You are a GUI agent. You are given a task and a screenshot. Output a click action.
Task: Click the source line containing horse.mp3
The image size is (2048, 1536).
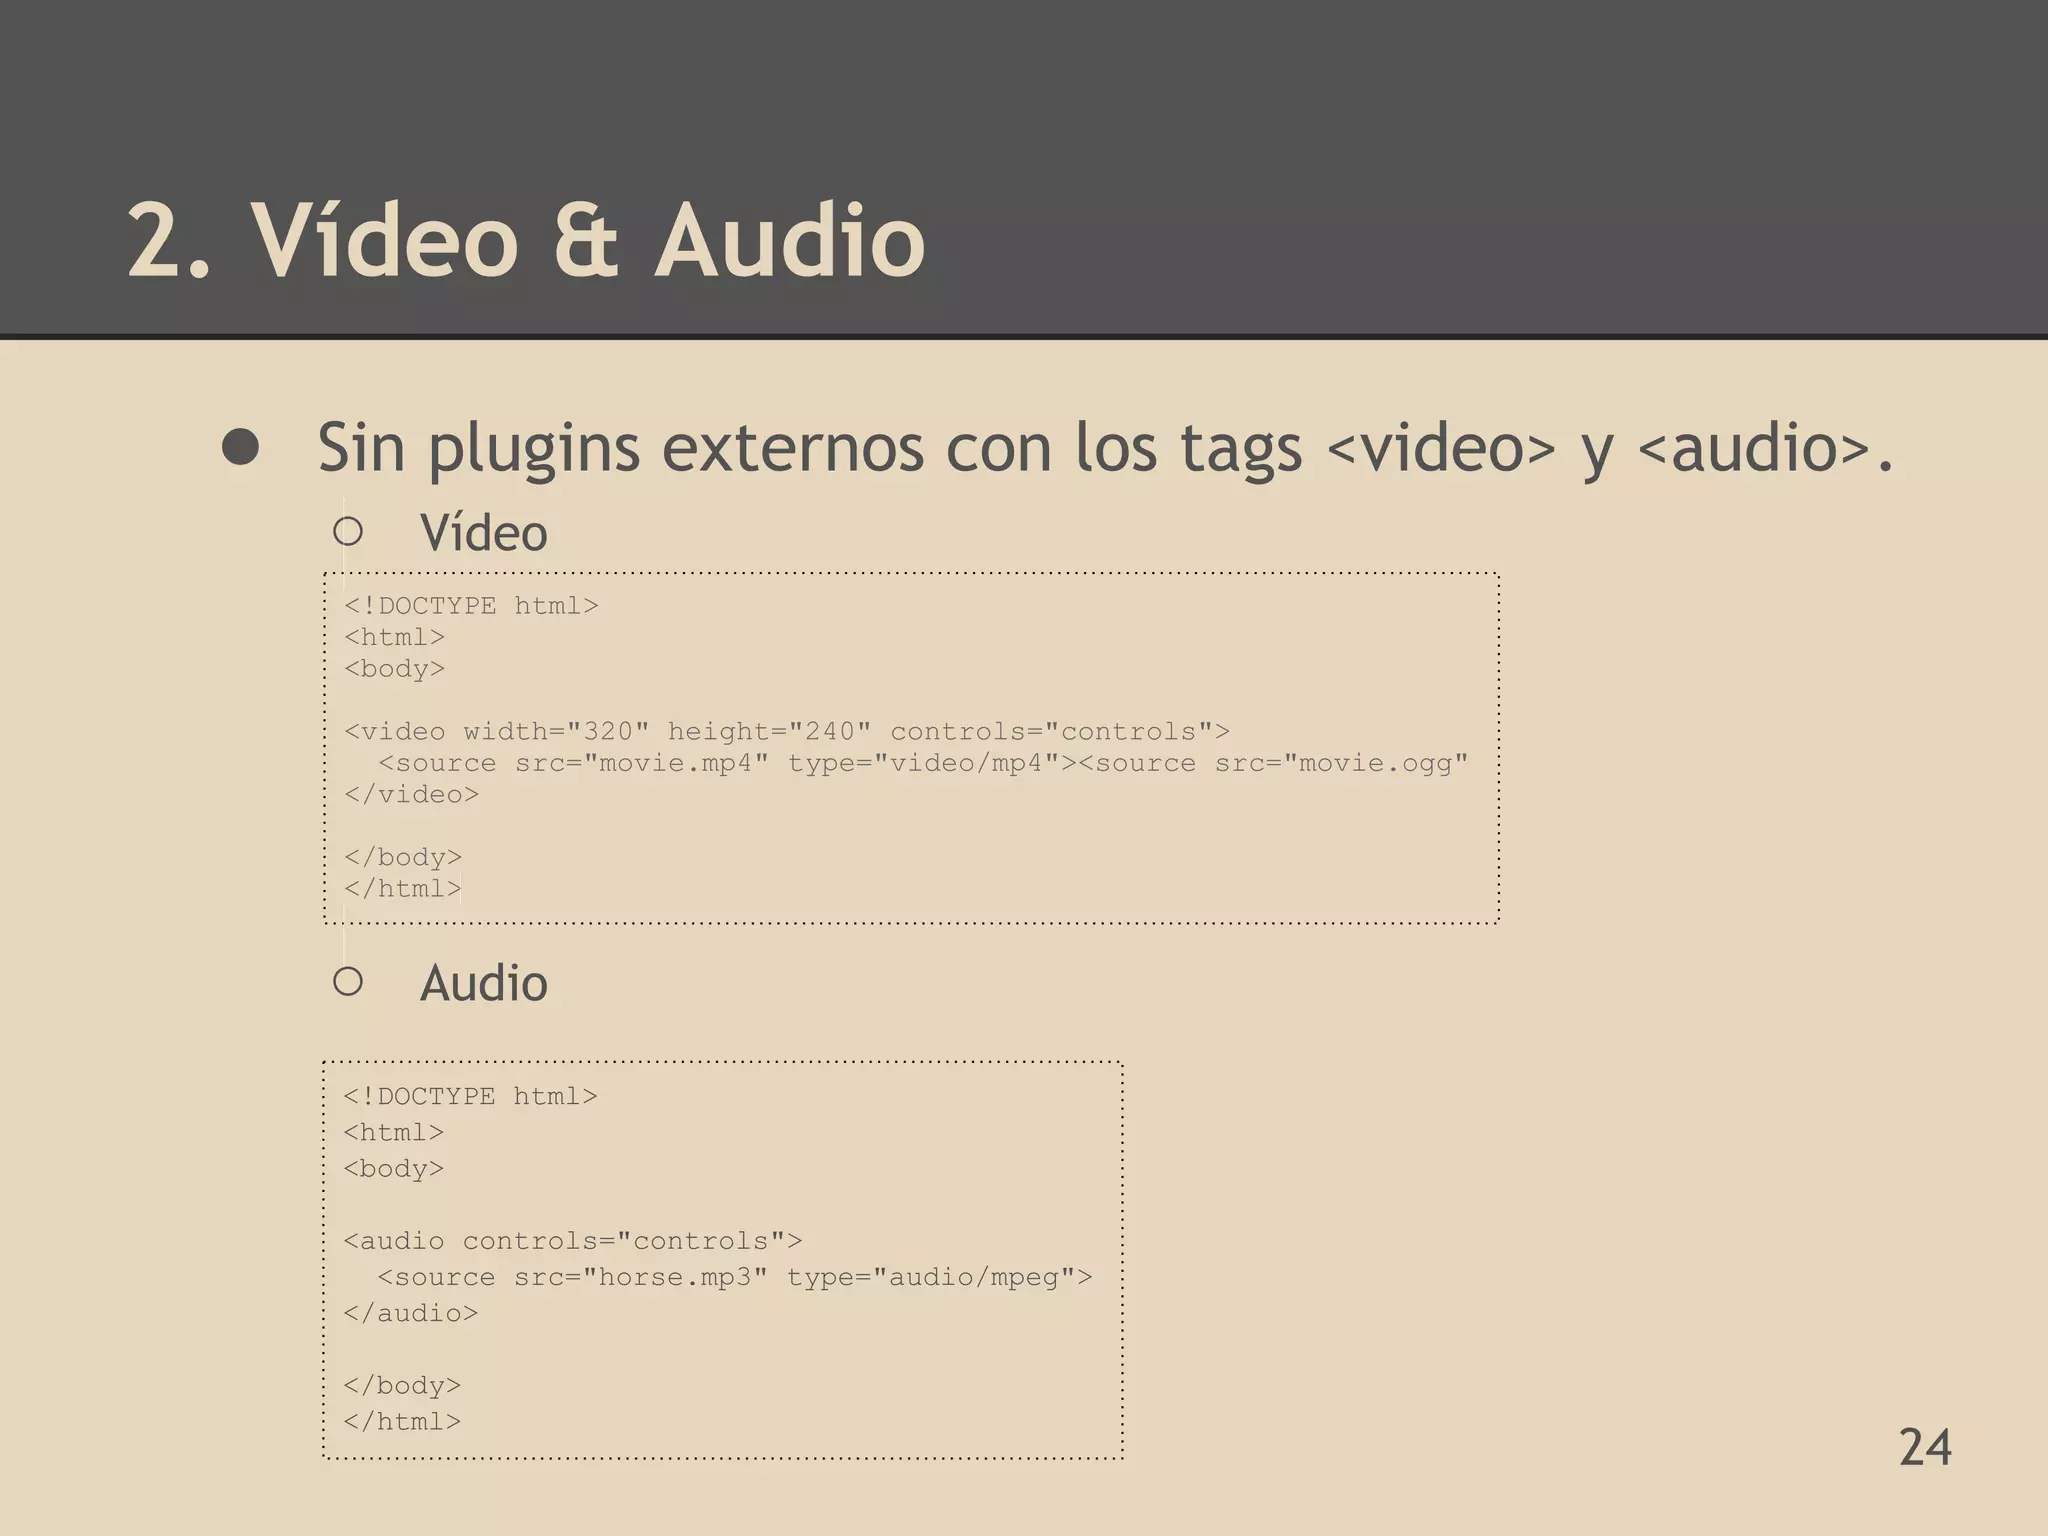pyautogui.click(x=735, y=1278)
